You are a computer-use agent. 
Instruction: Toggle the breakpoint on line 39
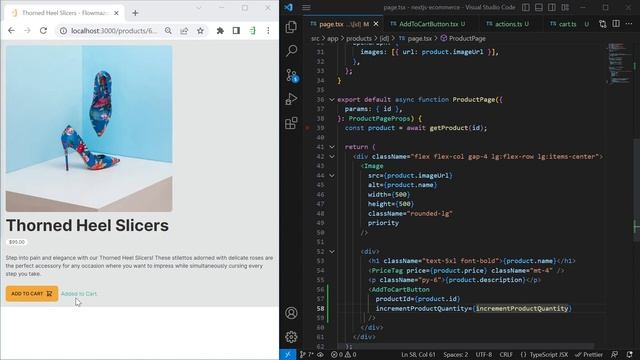307,128
